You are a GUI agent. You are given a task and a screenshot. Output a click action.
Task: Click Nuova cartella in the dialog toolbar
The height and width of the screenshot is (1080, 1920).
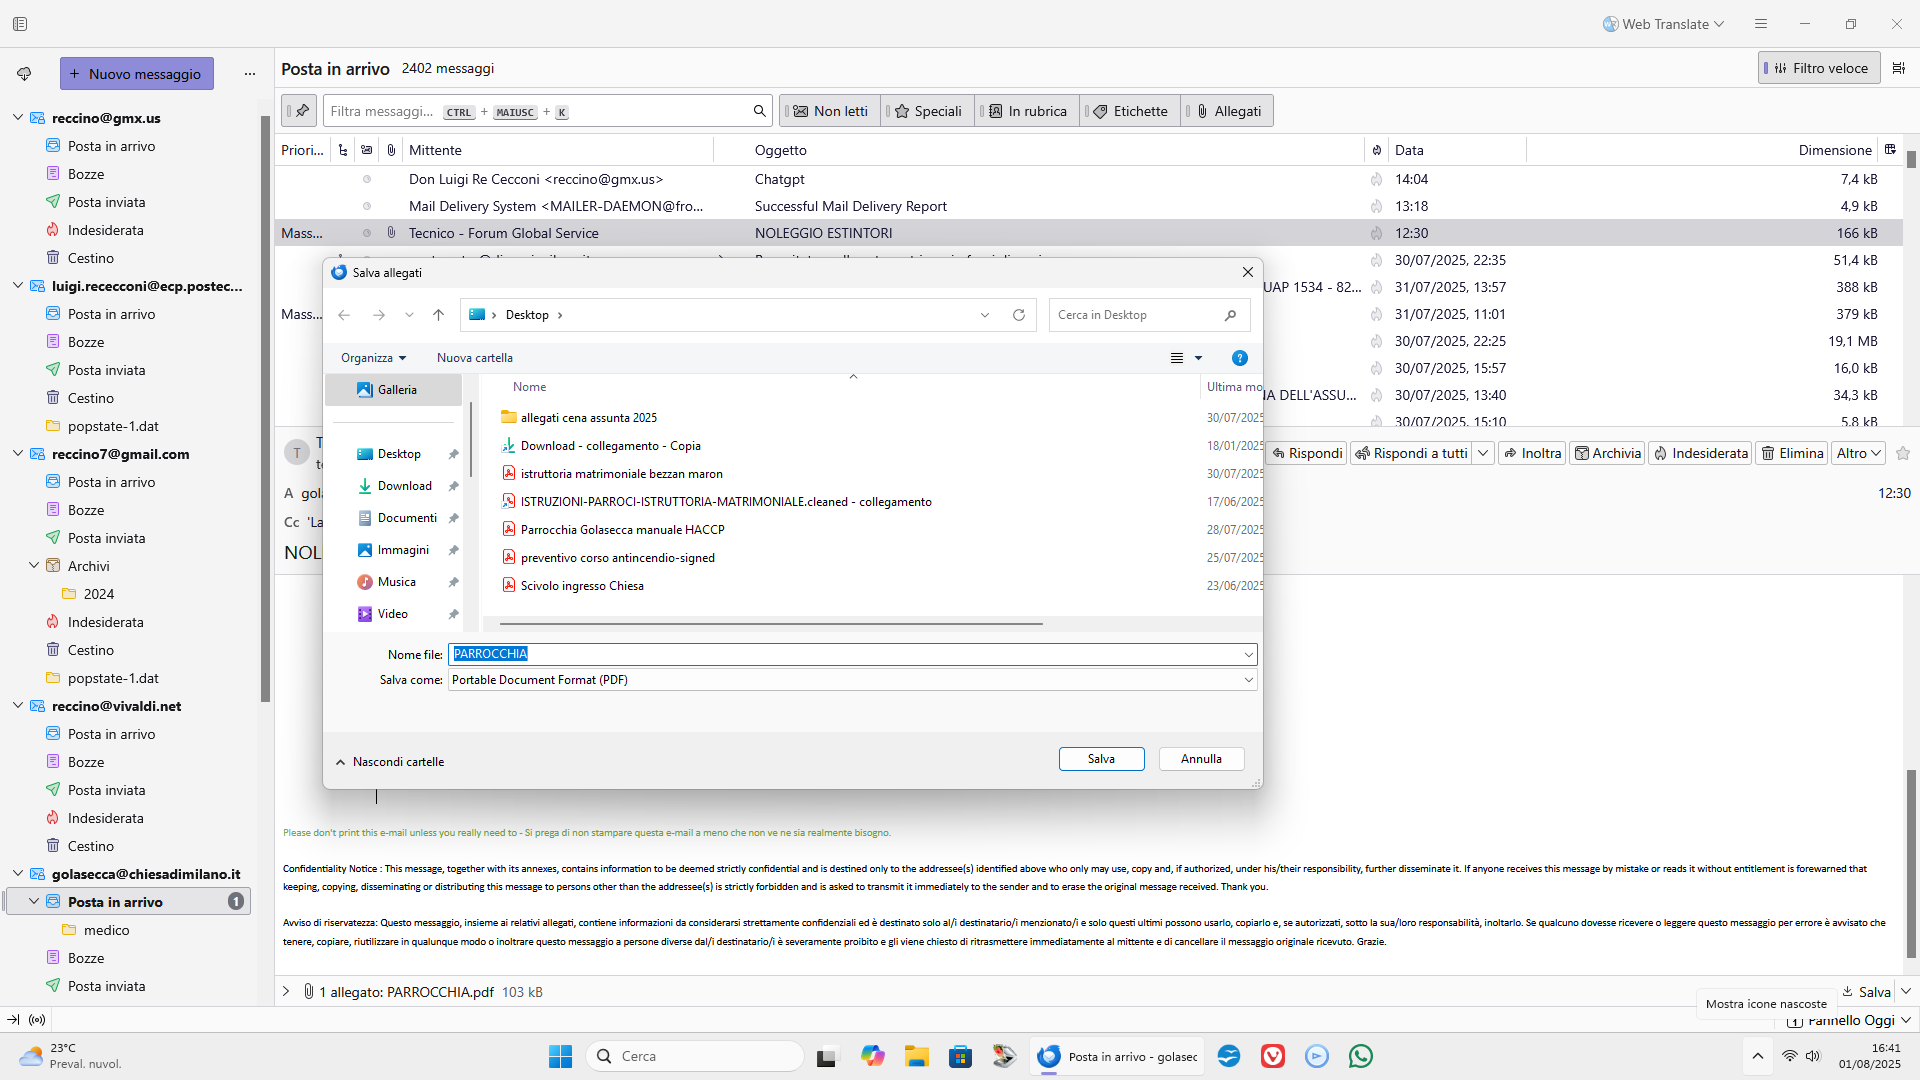point(474,358)
